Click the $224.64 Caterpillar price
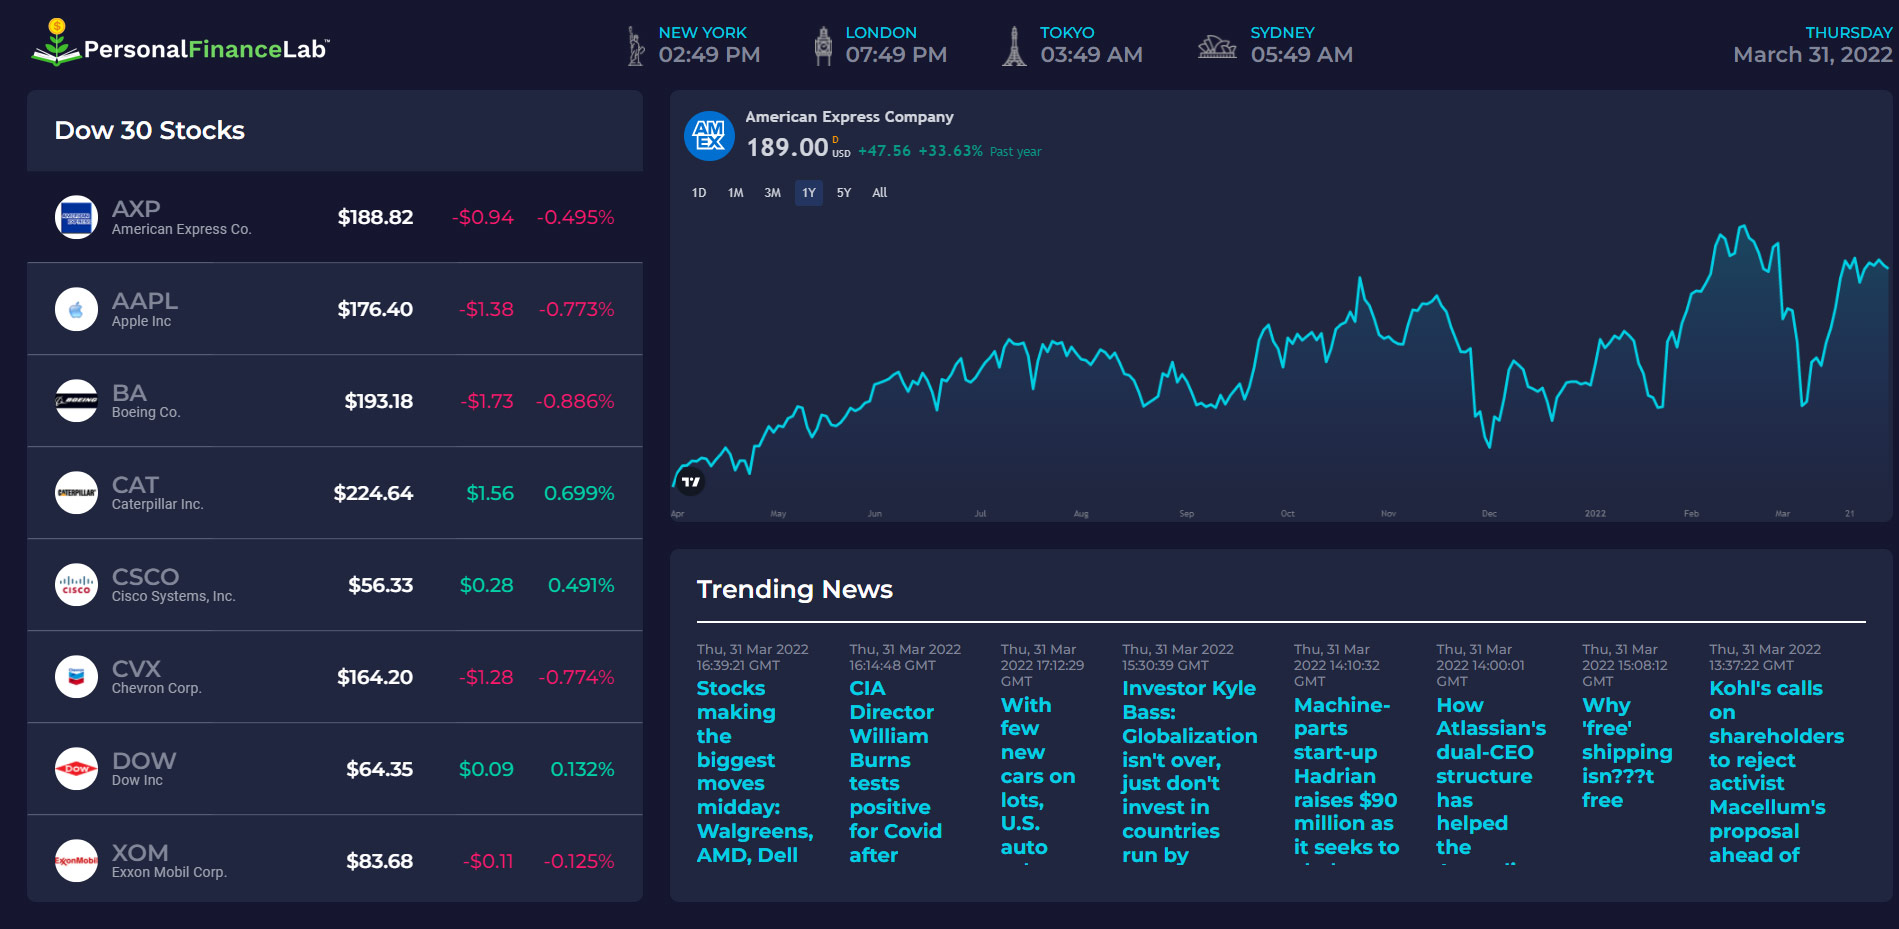1899x929 pixels. tap(373, 493)
